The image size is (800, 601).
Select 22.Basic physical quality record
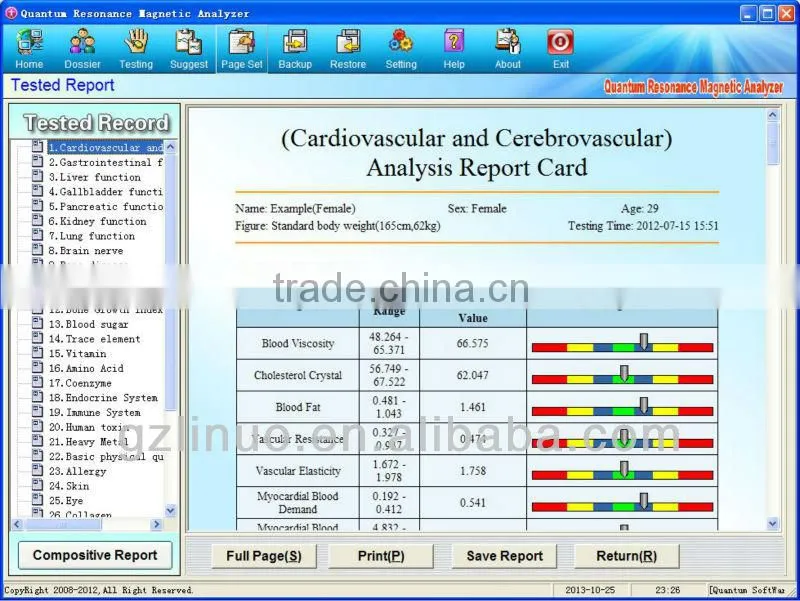tap(106, 457)
